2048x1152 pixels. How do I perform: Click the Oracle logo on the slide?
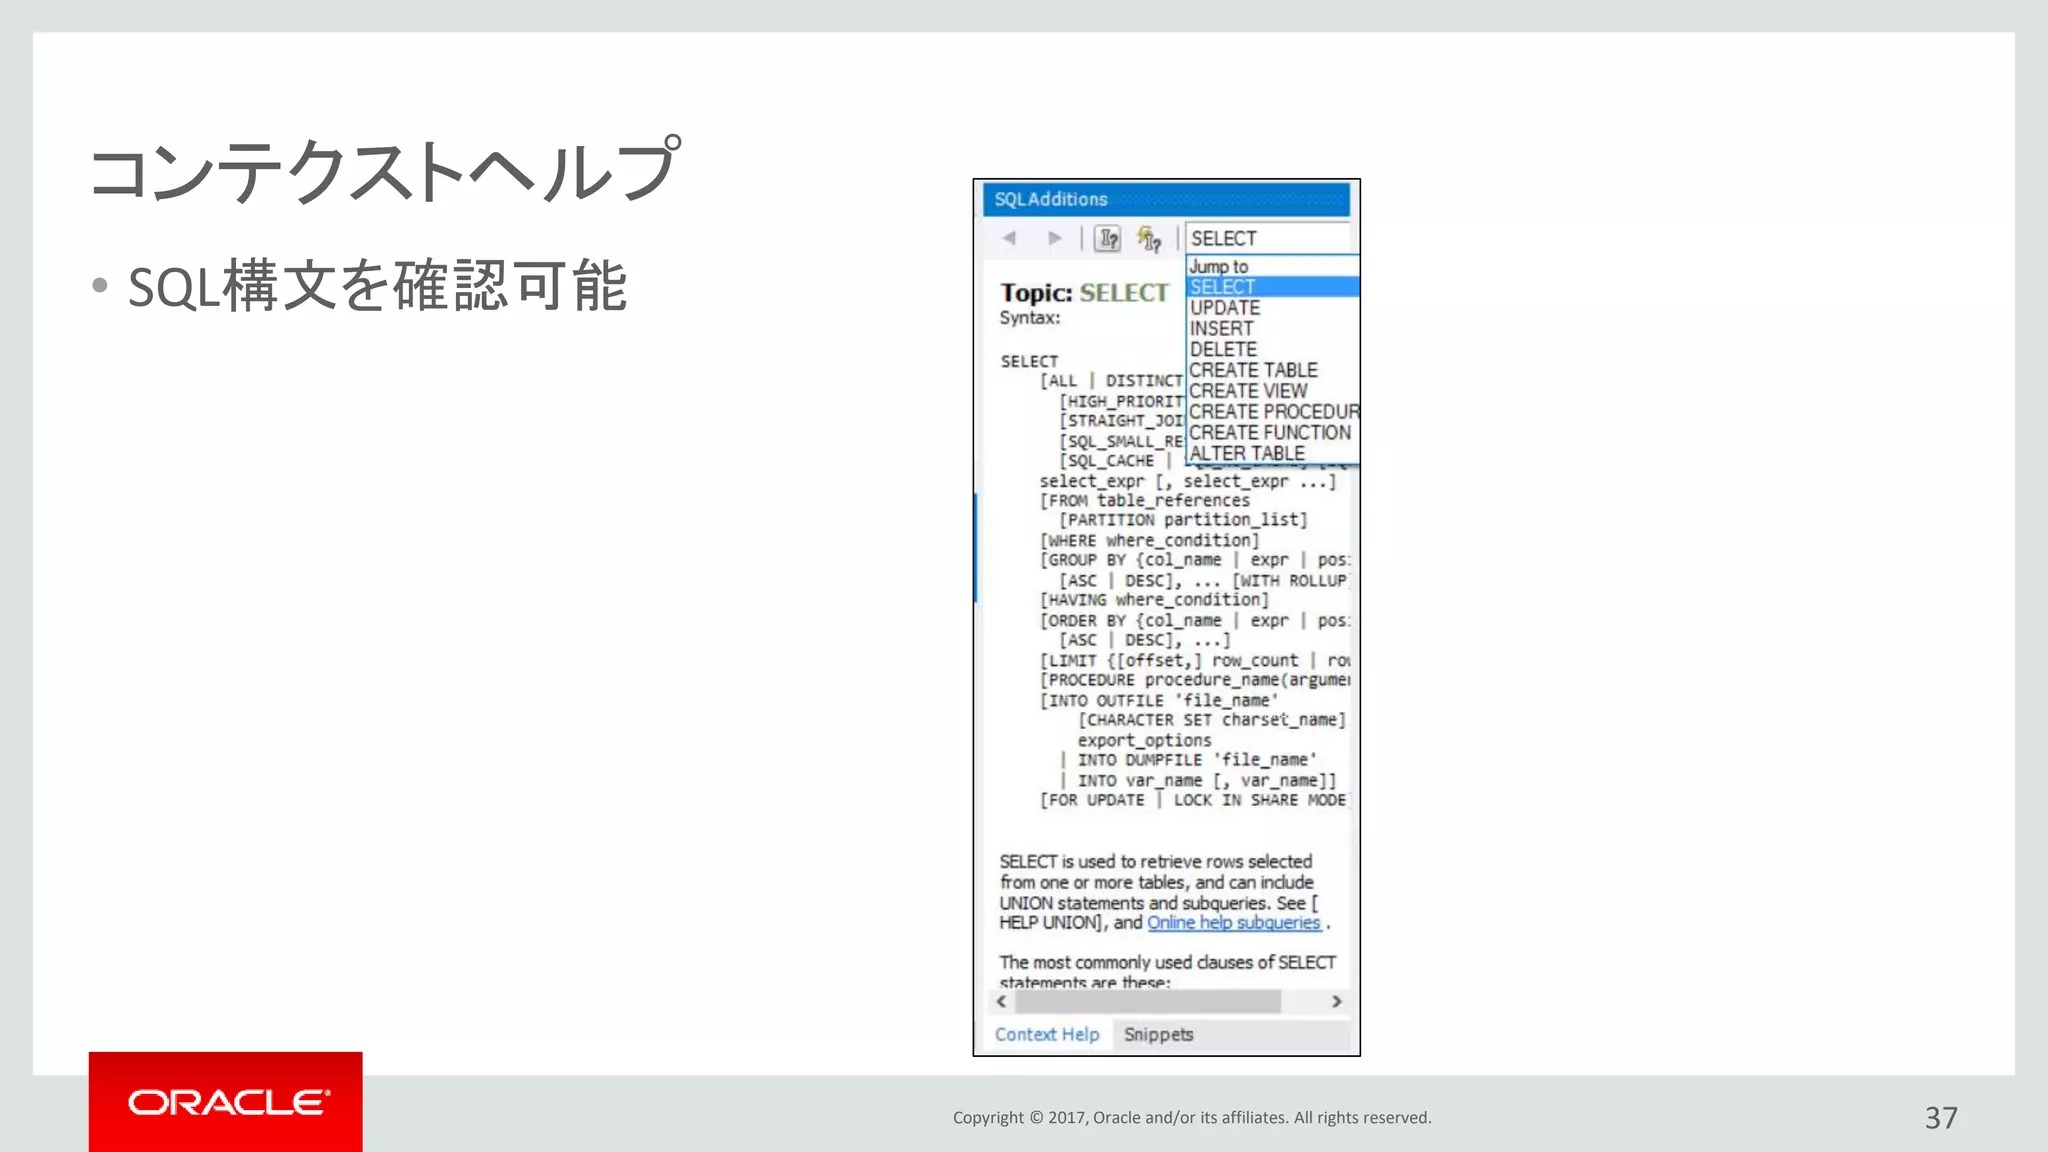tap(226, 1102)
